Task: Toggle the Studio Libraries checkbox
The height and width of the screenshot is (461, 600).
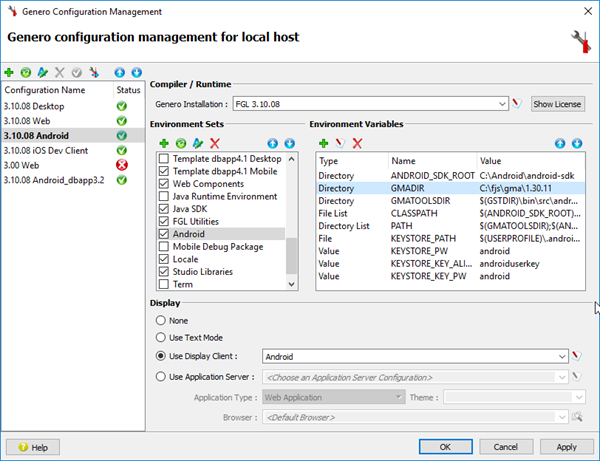Action: click(164, 272)
